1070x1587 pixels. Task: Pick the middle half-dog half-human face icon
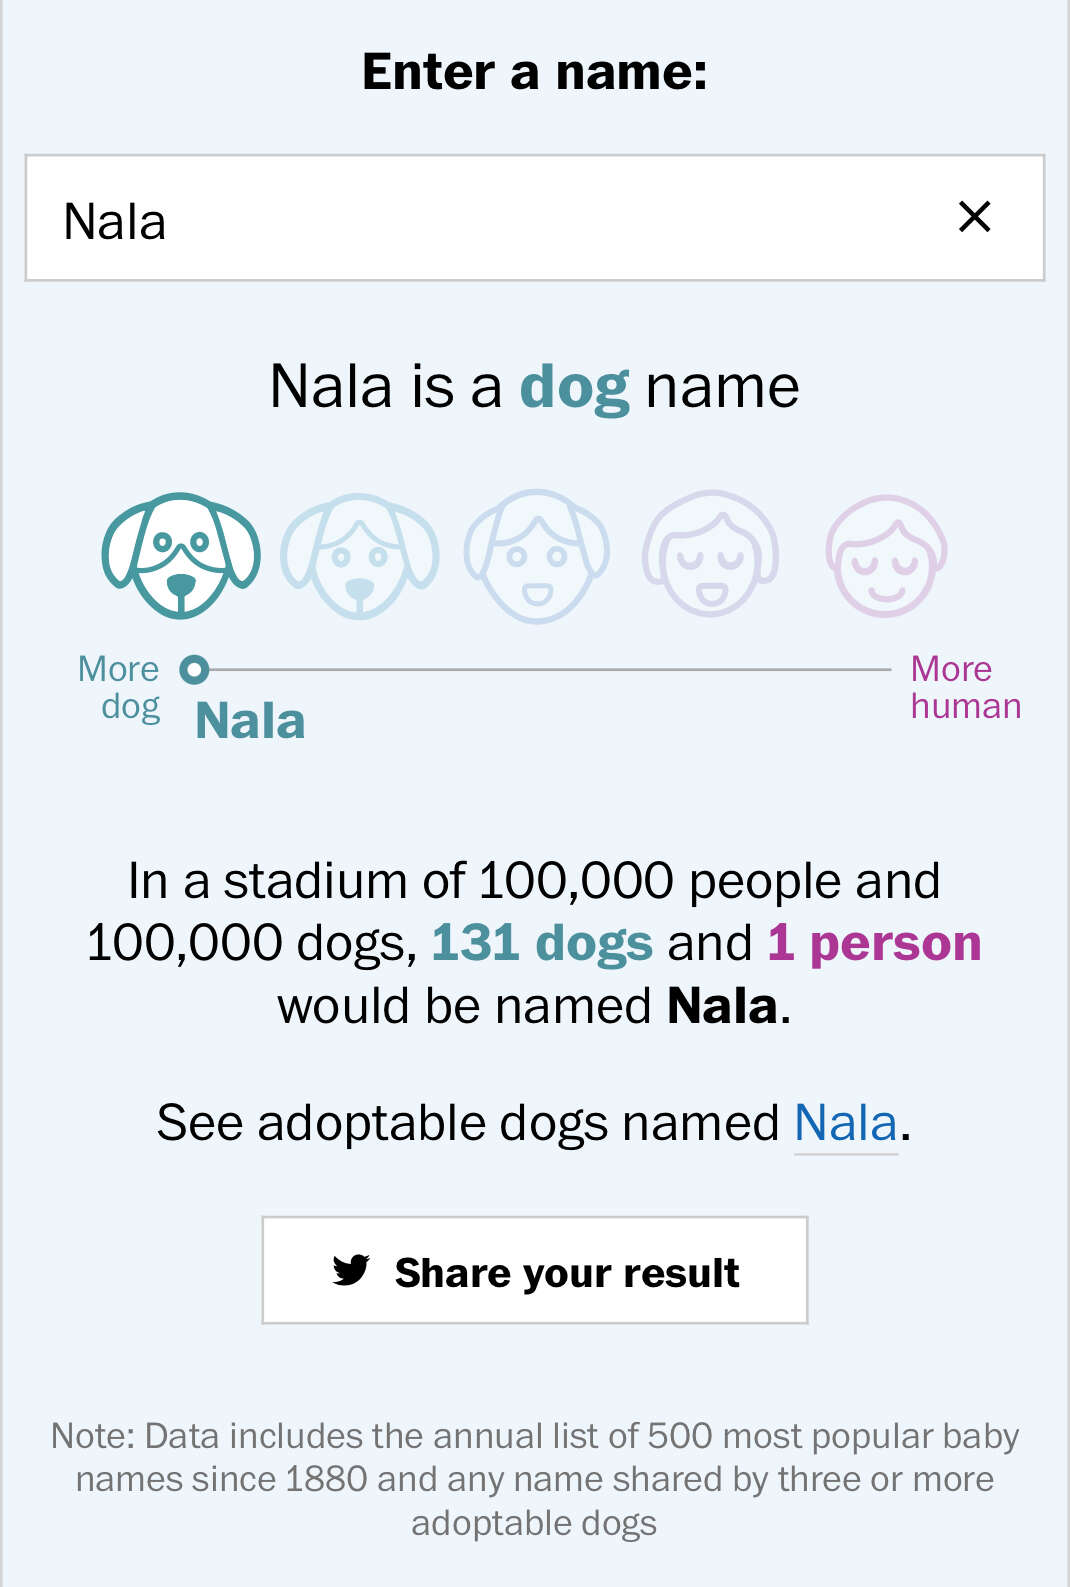(x=537, y=556)
